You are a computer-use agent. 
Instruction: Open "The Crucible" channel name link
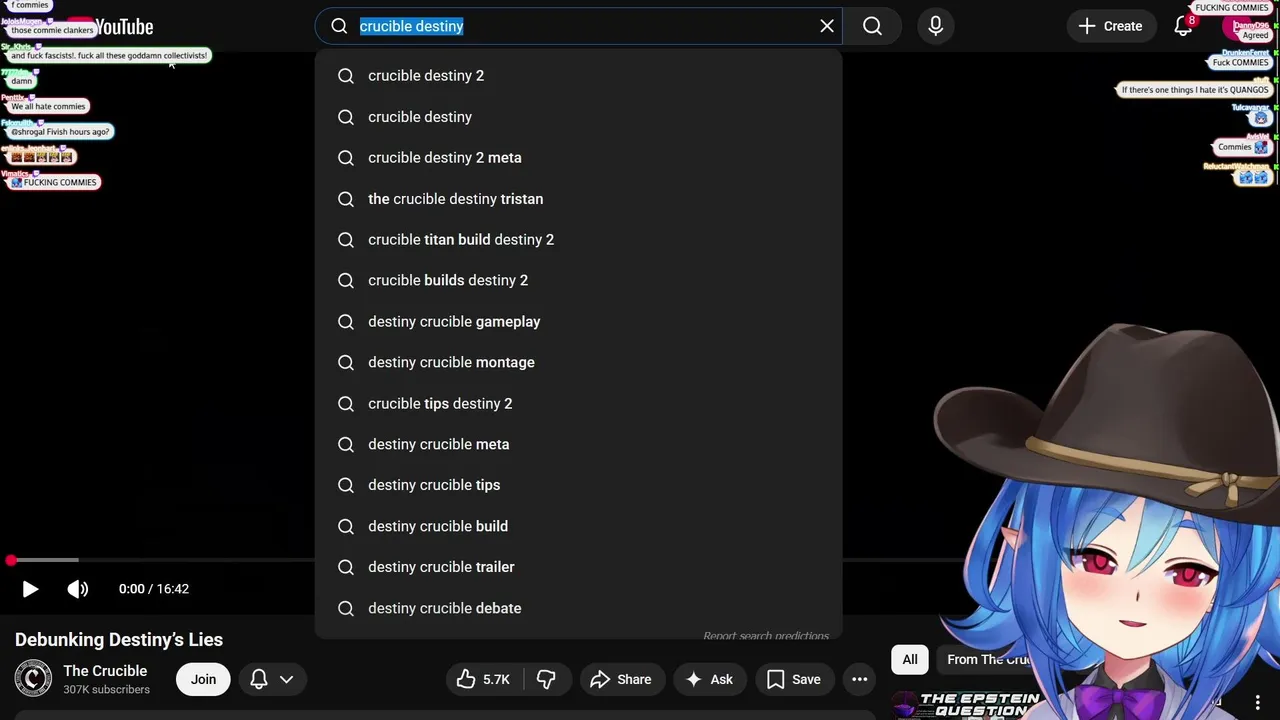click(105, 671)
